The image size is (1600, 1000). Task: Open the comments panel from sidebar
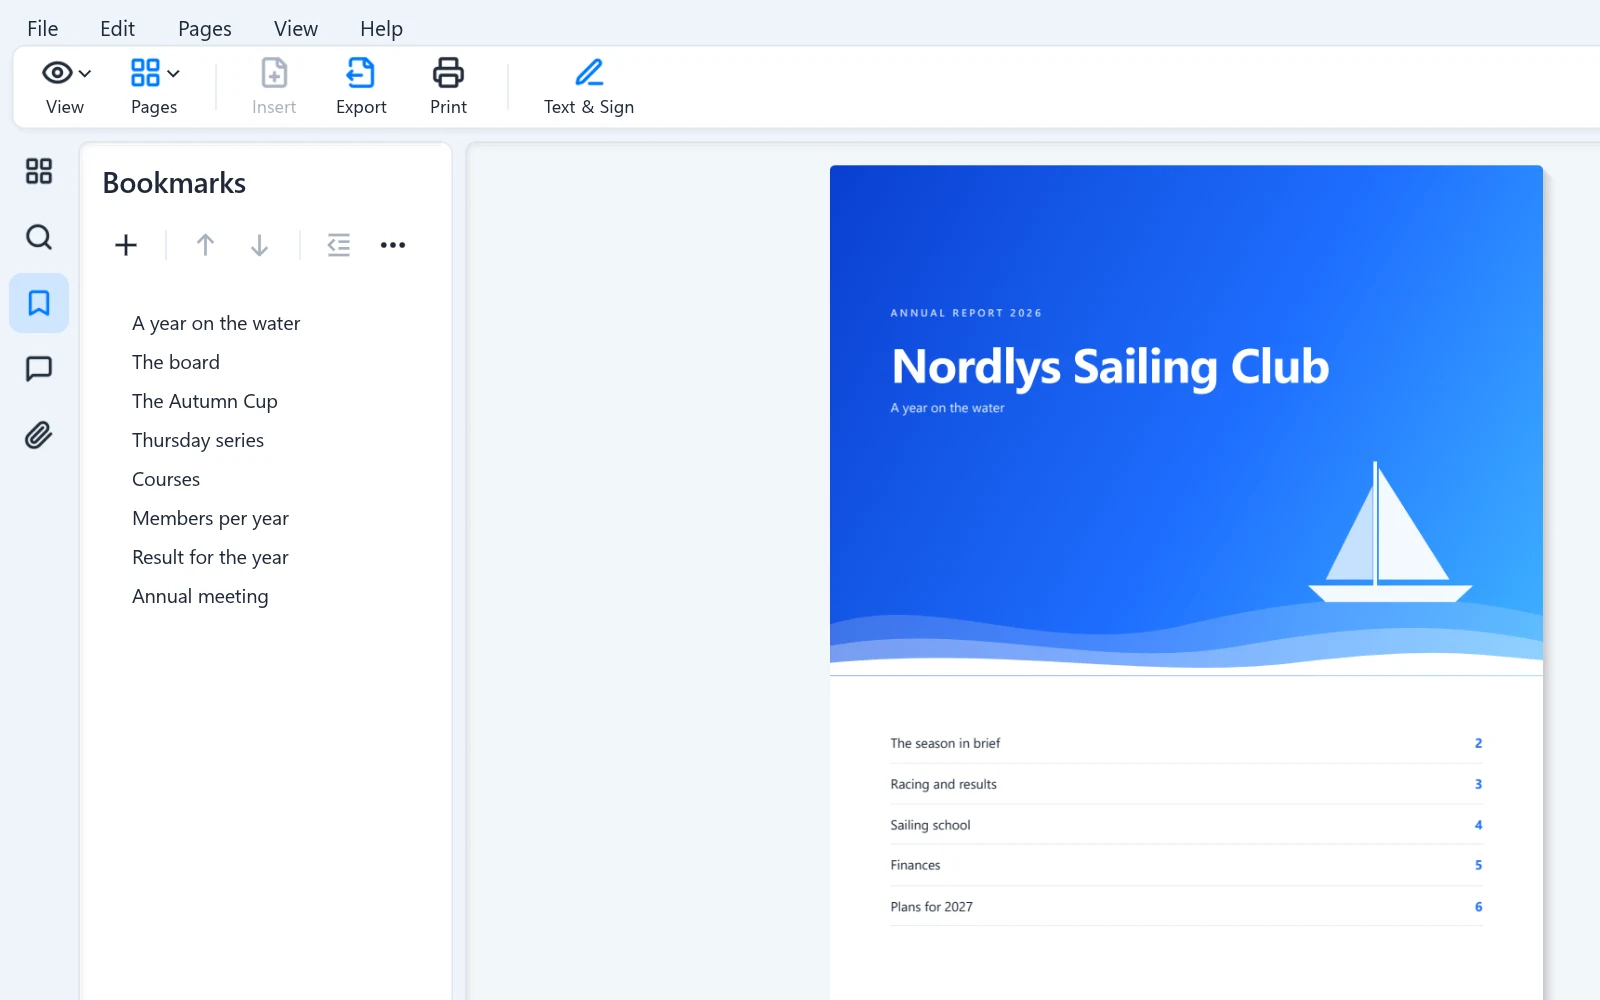click(x=39, y=369)
